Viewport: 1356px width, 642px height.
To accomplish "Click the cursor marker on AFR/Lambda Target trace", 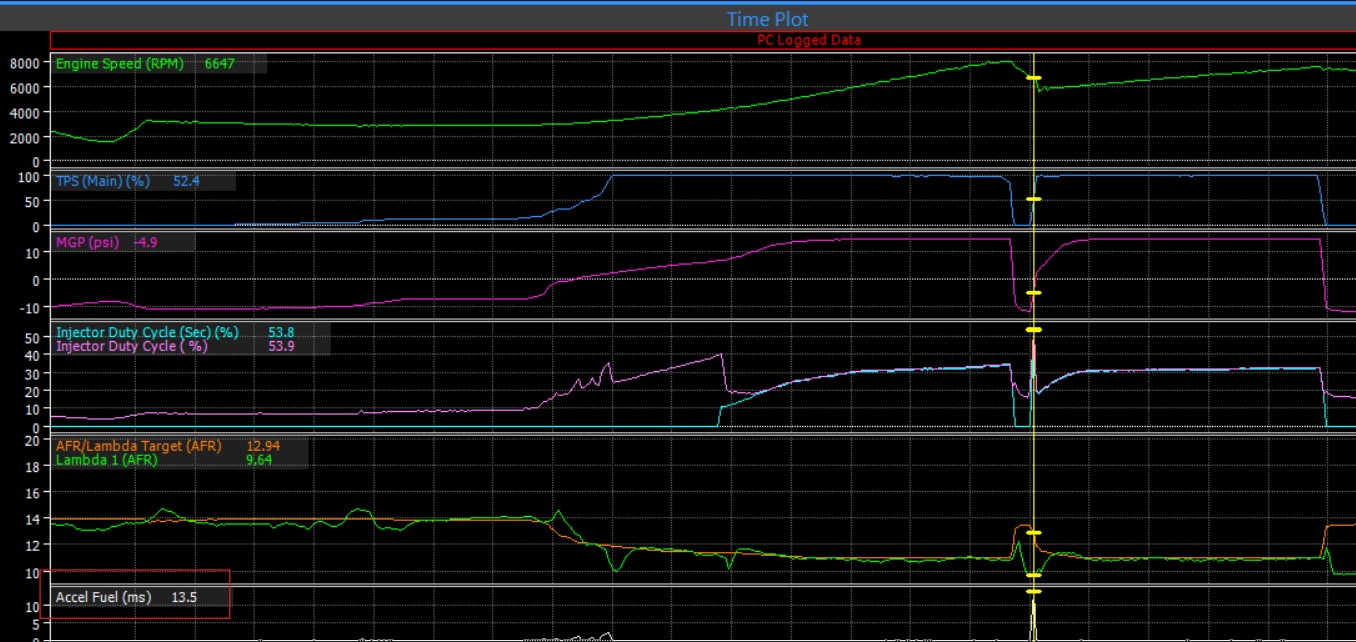I will [1034, 533].
